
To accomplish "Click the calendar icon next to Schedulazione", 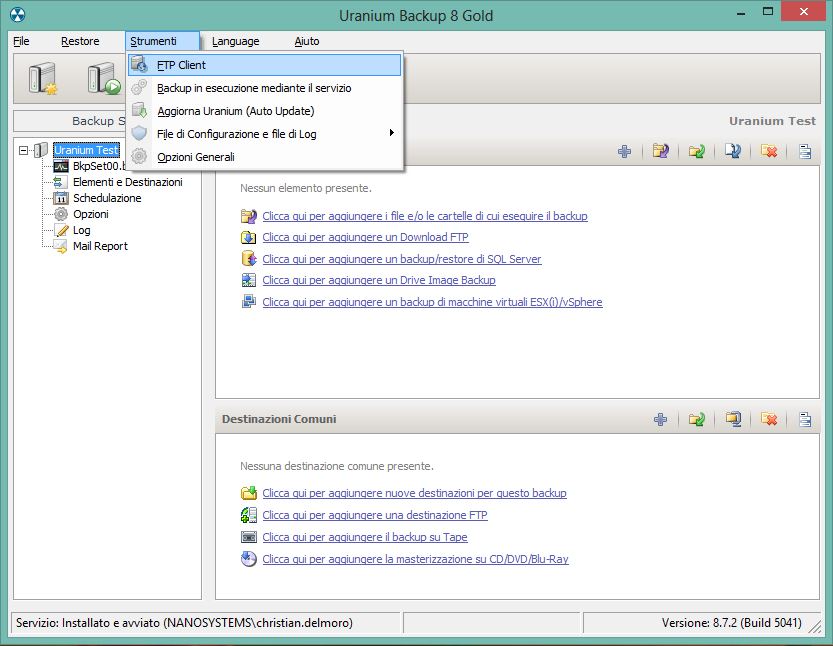I will coord(61,198).
